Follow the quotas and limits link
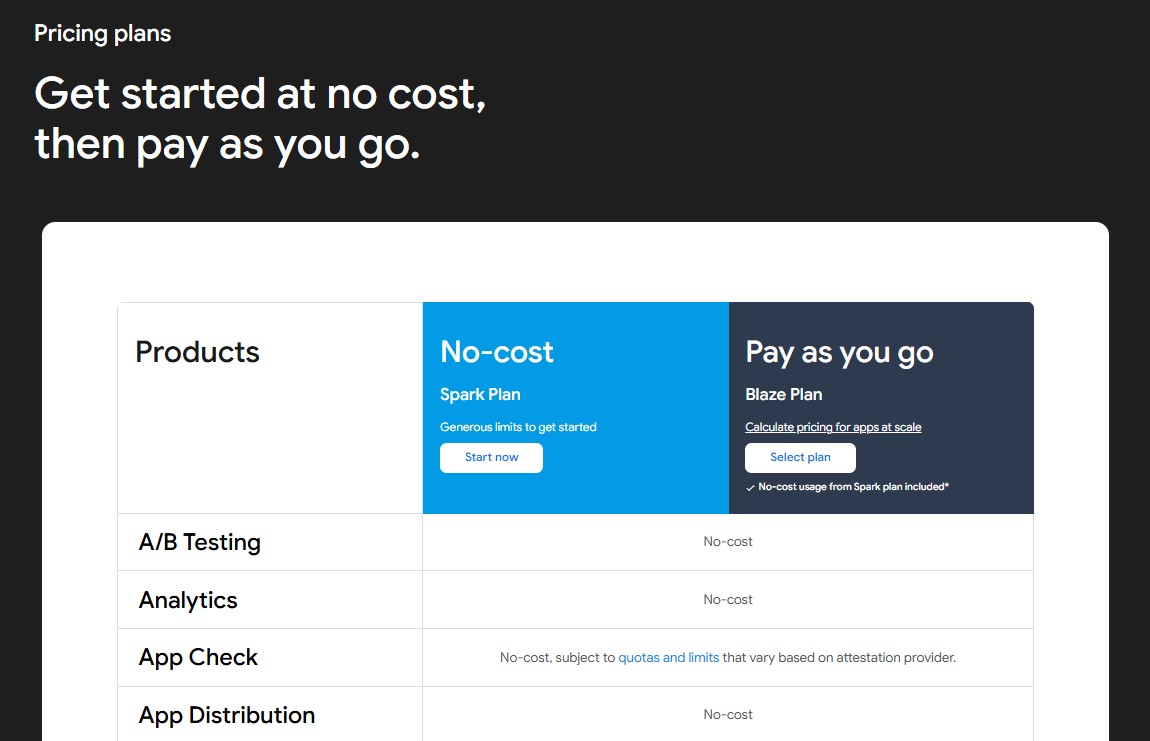 point(668,658)
